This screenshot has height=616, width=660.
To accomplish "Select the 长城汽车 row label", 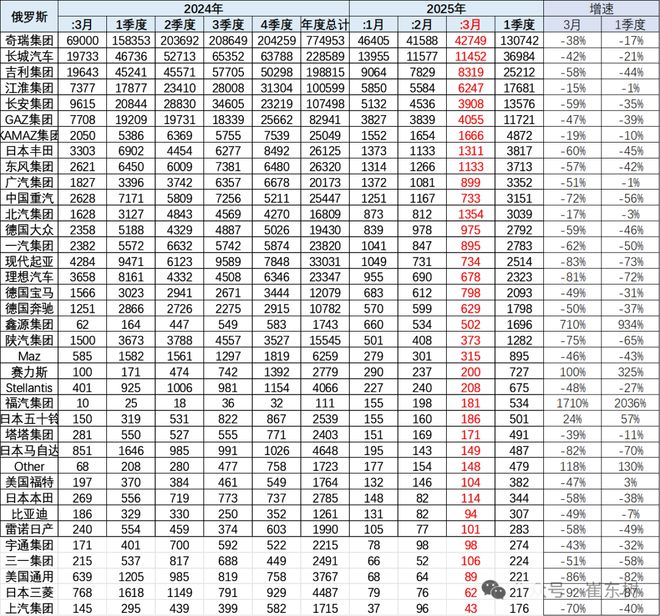I will click(29, 56).
